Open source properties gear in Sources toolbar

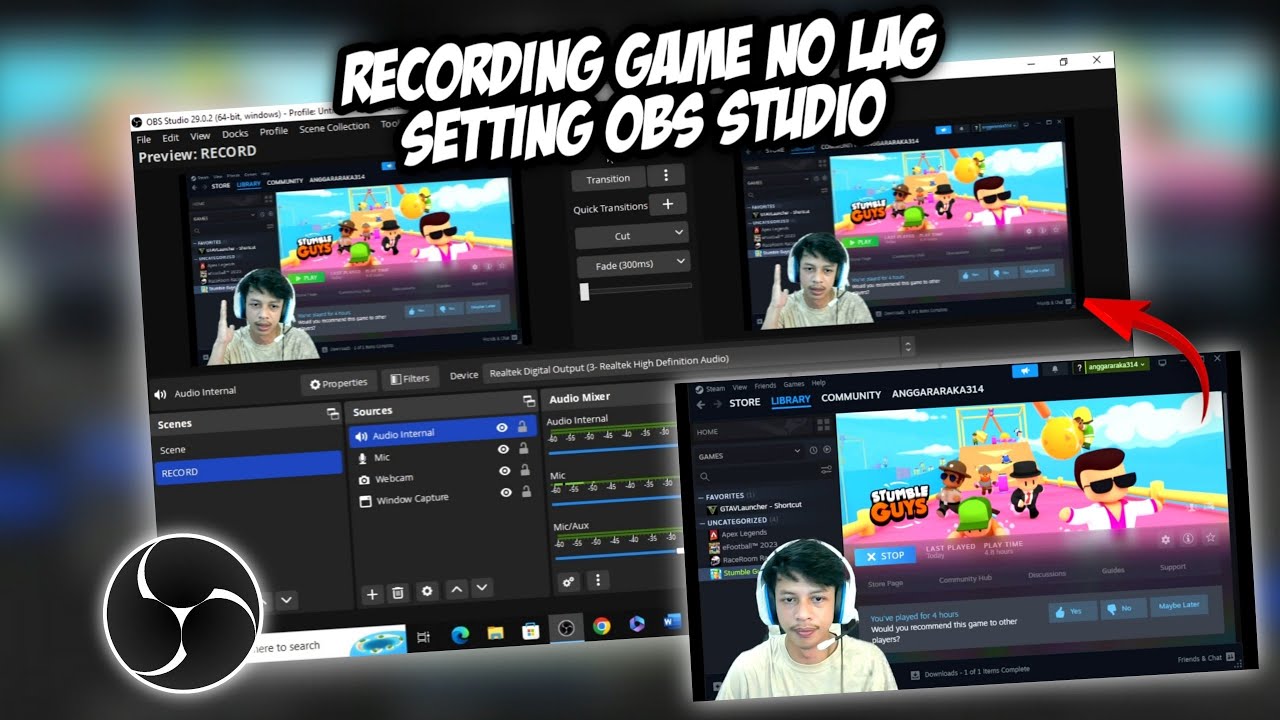click(427, 591)
